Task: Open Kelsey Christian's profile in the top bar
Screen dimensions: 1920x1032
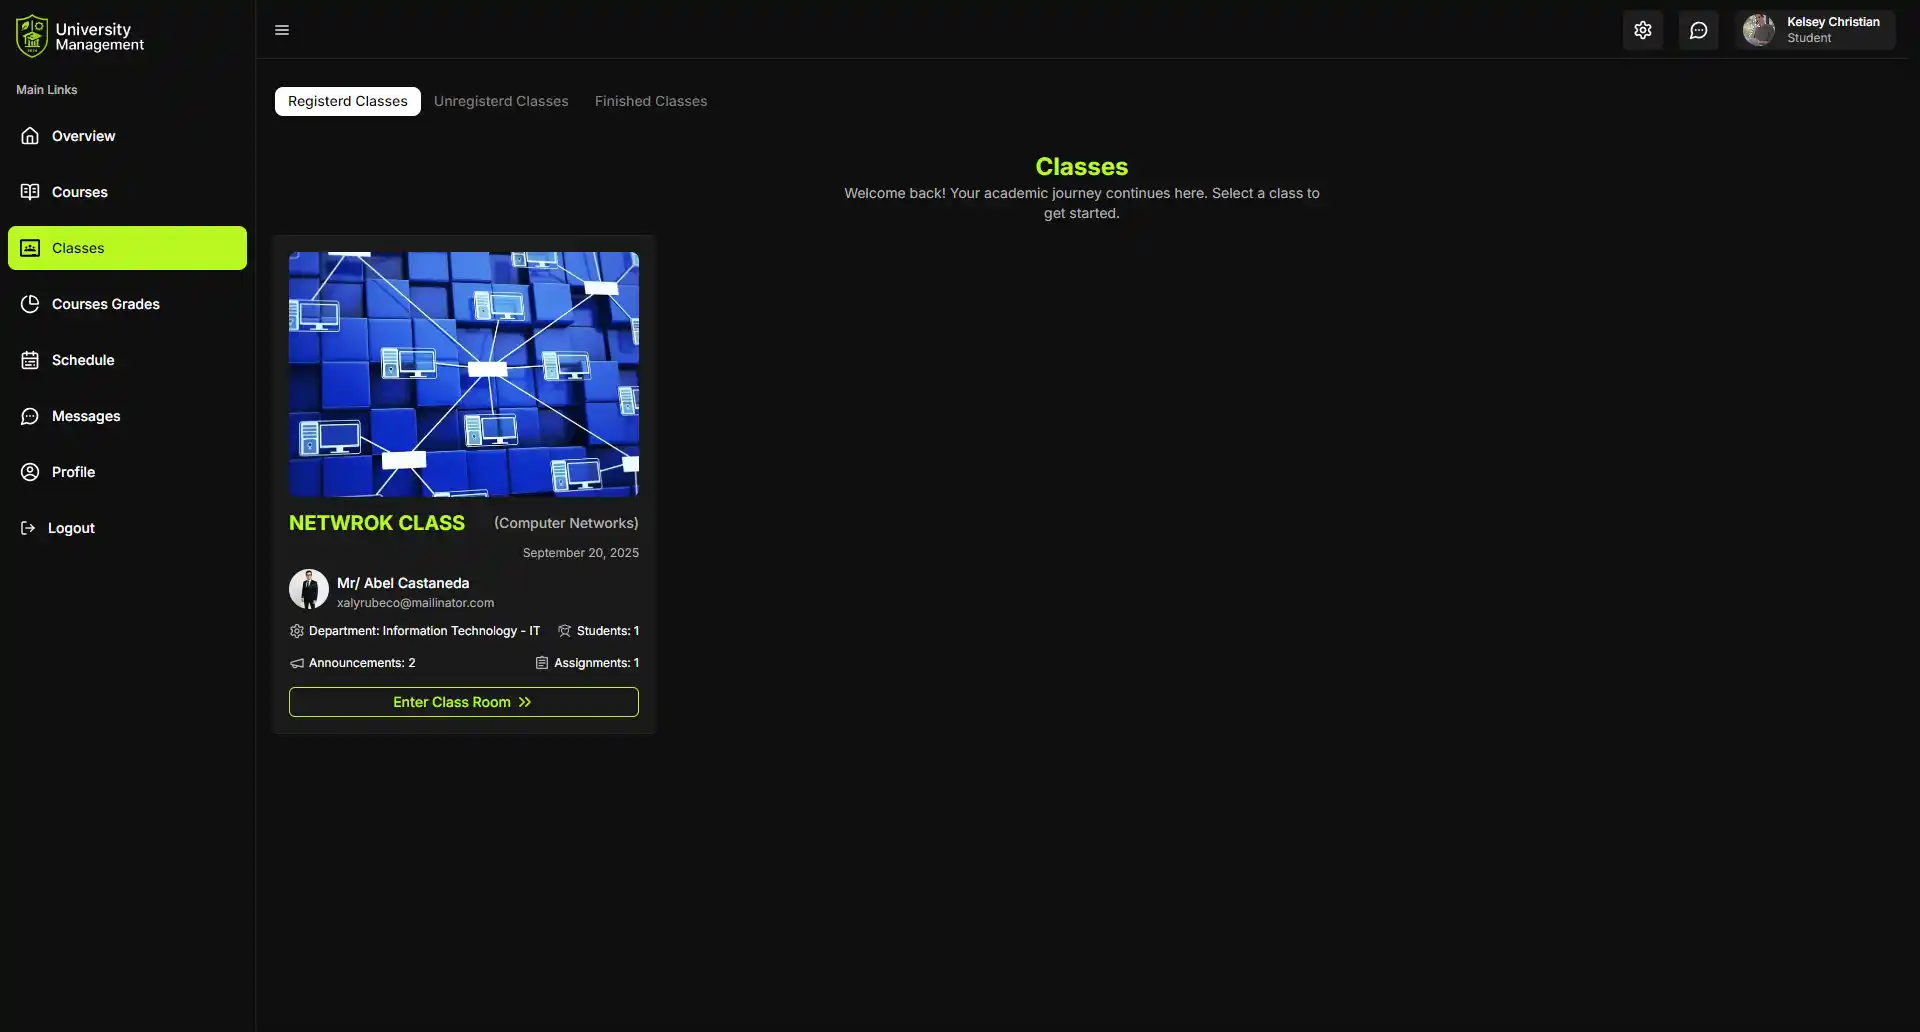Action: pyautogui.click(x=1814, y=29)
